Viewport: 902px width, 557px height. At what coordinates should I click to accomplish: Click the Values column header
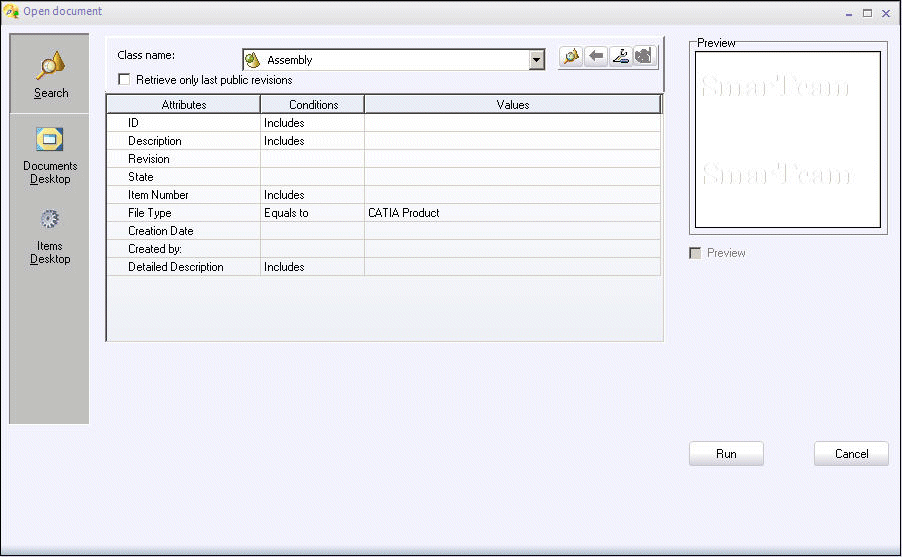pyautogui.click(x=512, y=104)
